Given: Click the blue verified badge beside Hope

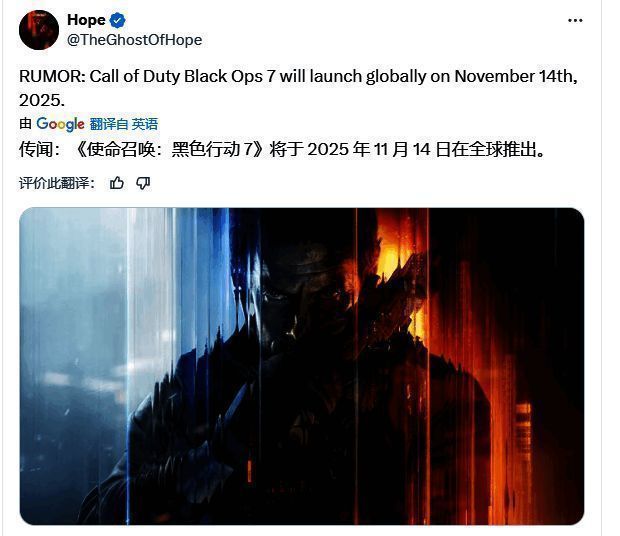Looking at the screenshot, I should [117, 20].
